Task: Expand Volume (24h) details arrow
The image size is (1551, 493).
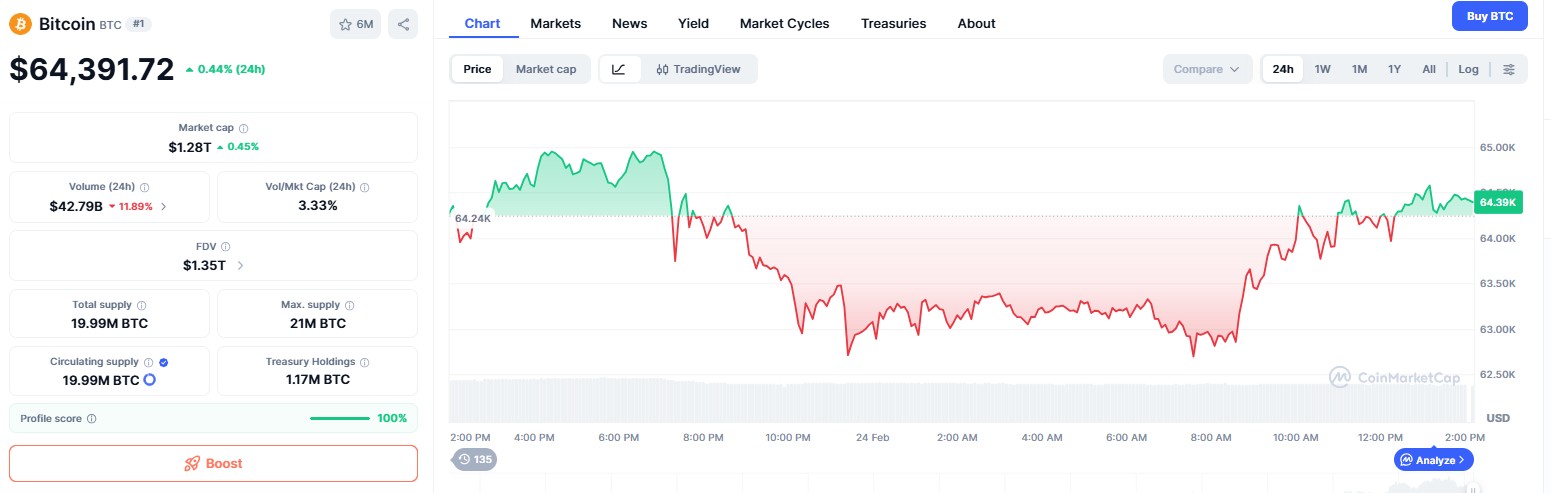Action: pyautogui.click(x=164, y=206)
